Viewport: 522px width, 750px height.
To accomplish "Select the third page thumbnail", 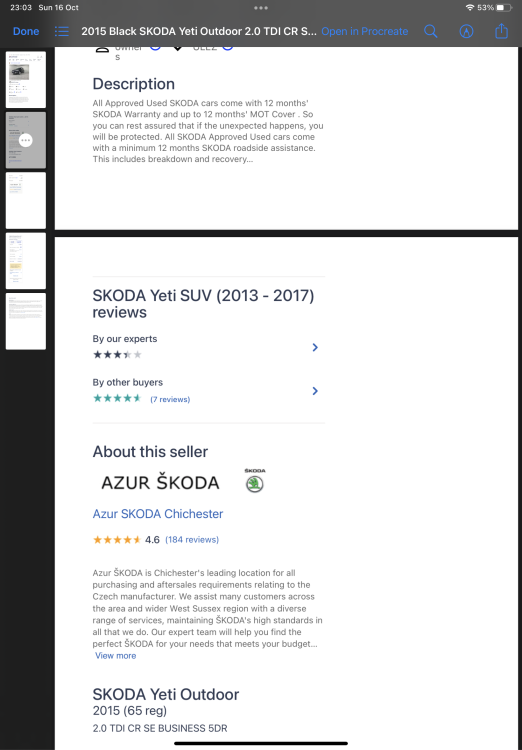I will click(26, 200).
